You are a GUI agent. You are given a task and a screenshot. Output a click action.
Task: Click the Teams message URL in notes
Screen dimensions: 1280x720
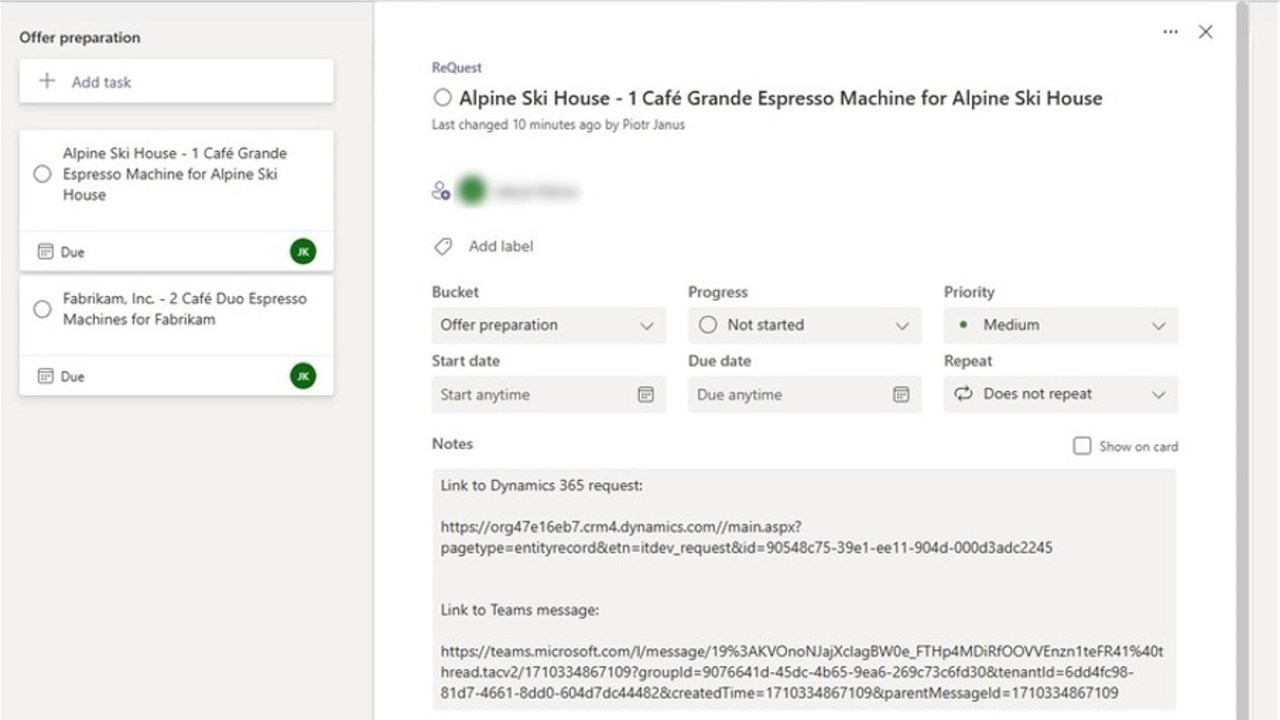click(x=802, y=672)
